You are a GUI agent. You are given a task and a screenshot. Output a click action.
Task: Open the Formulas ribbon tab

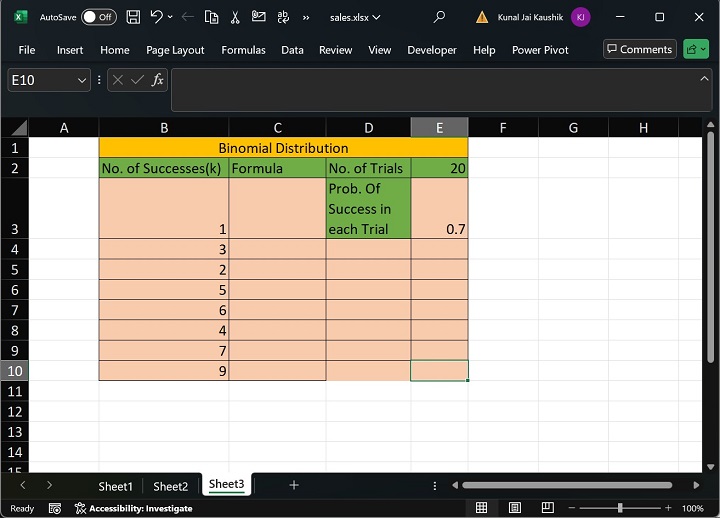(x=243, y=50)
